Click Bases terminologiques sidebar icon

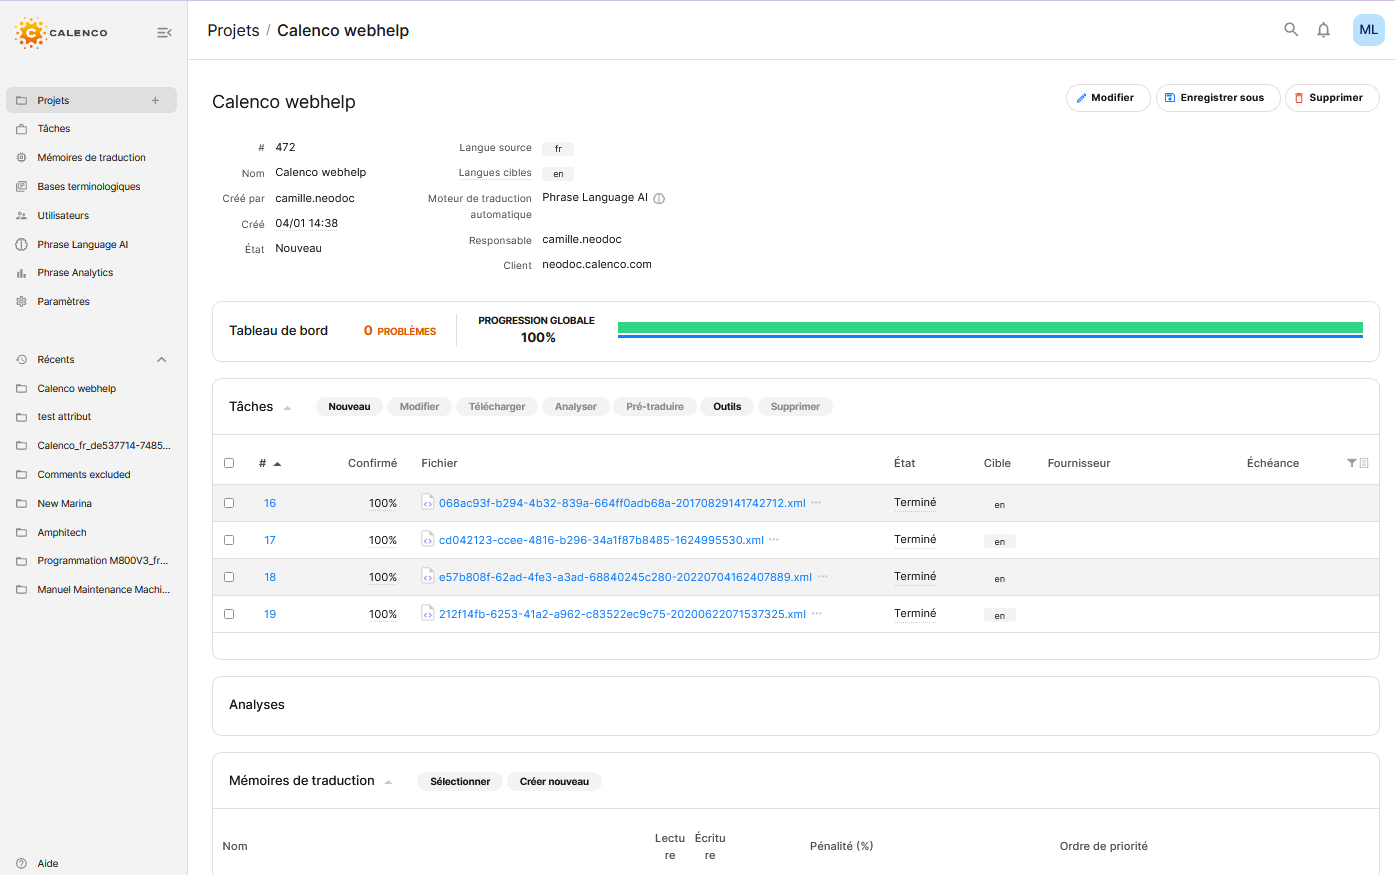point(21,187)
